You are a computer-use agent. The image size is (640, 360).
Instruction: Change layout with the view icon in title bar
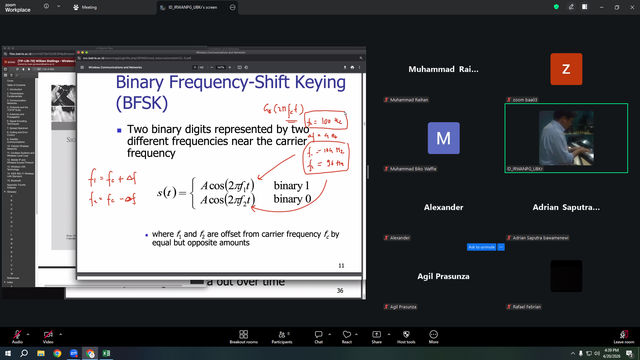click(x=585, y=7)
